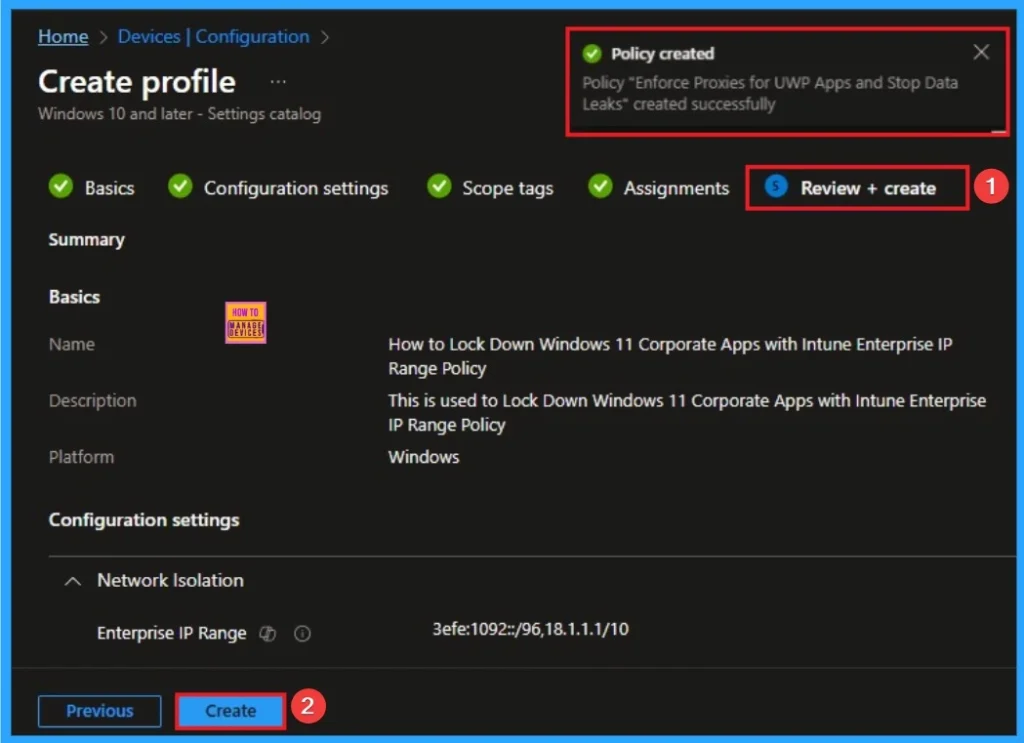
Task: Open the Devices | Configuration breadcrumb link
Action: [213, 36]
